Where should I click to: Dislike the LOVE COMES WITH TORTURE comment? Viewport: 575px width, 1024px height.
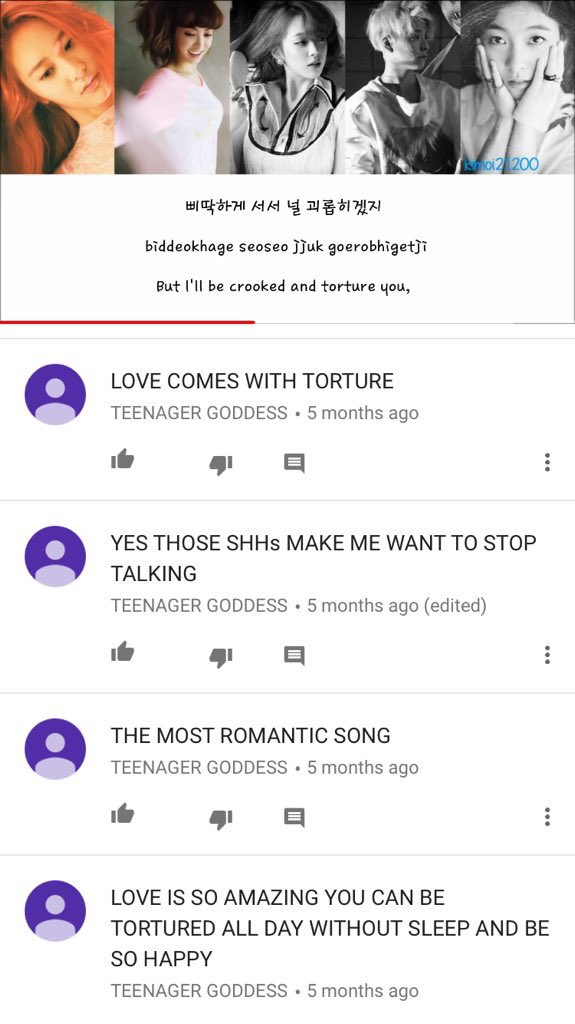221,464
